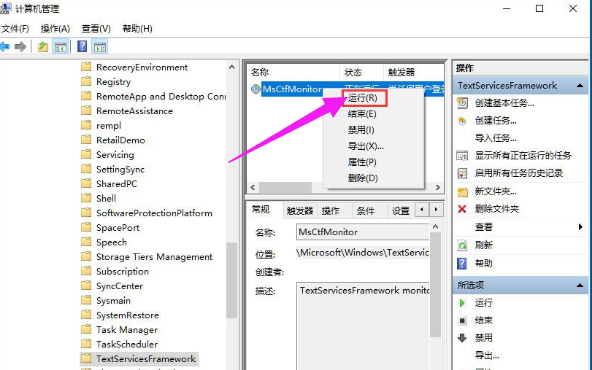Collapse the TextServicesFramework actions section
Image resolution: width=592 pixels, height=370 pixels.
[x=580, y=86]
